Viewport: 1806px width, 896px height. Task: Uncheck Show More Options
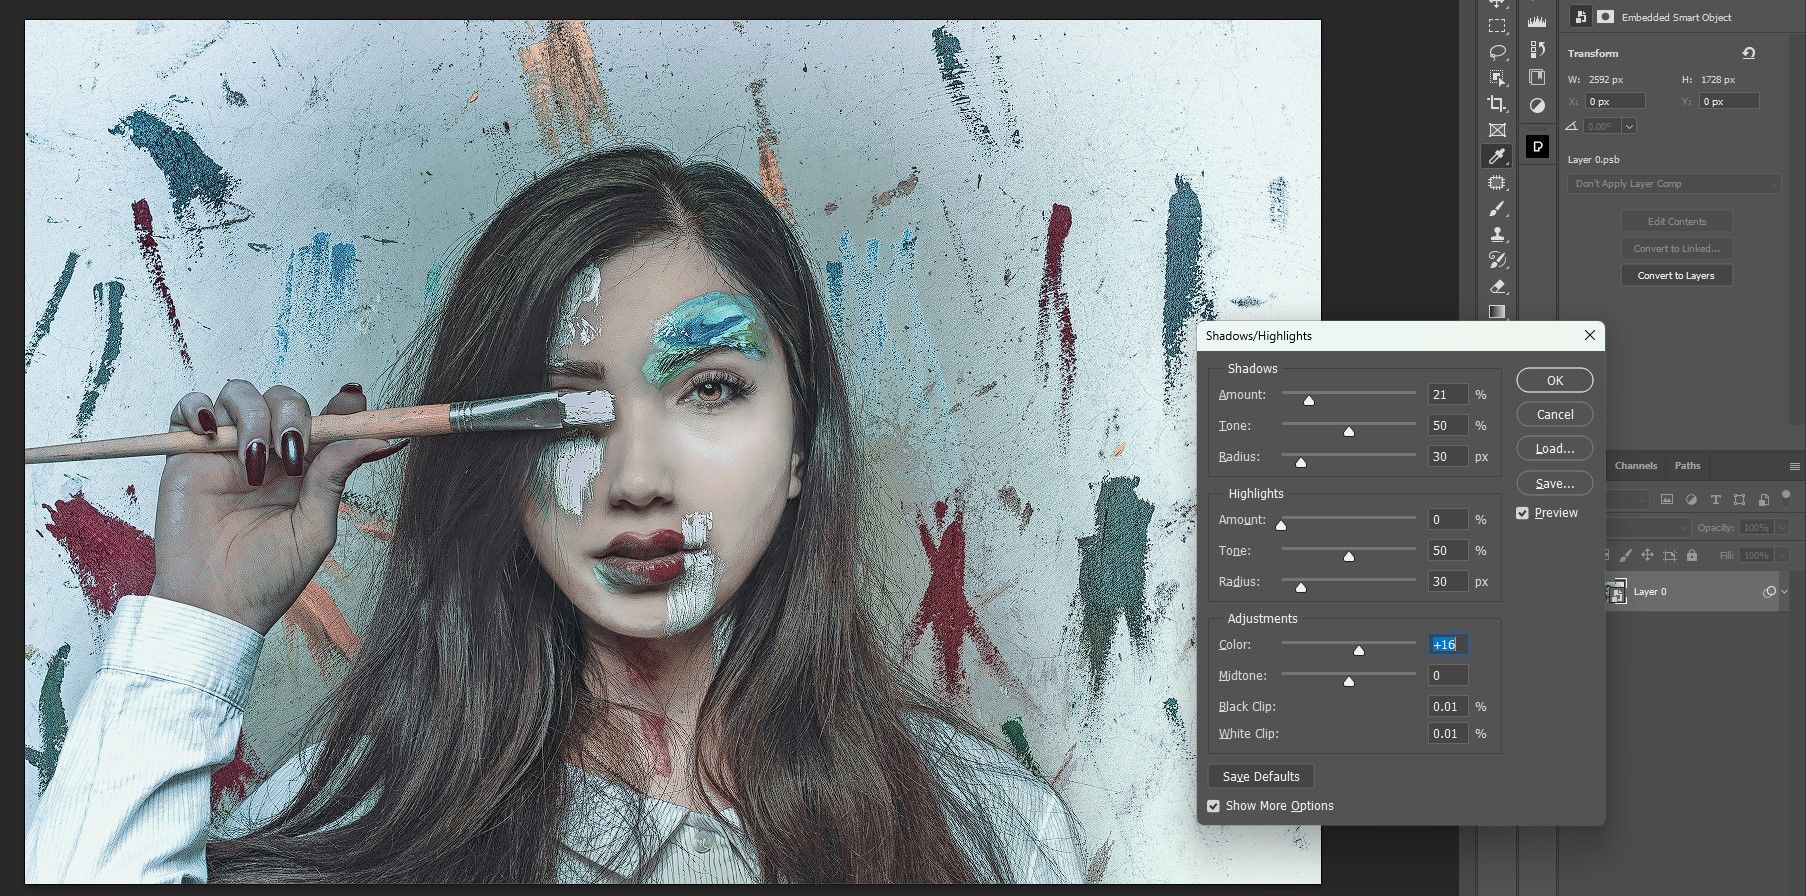pyautogui.click(x=1214, y=806)
